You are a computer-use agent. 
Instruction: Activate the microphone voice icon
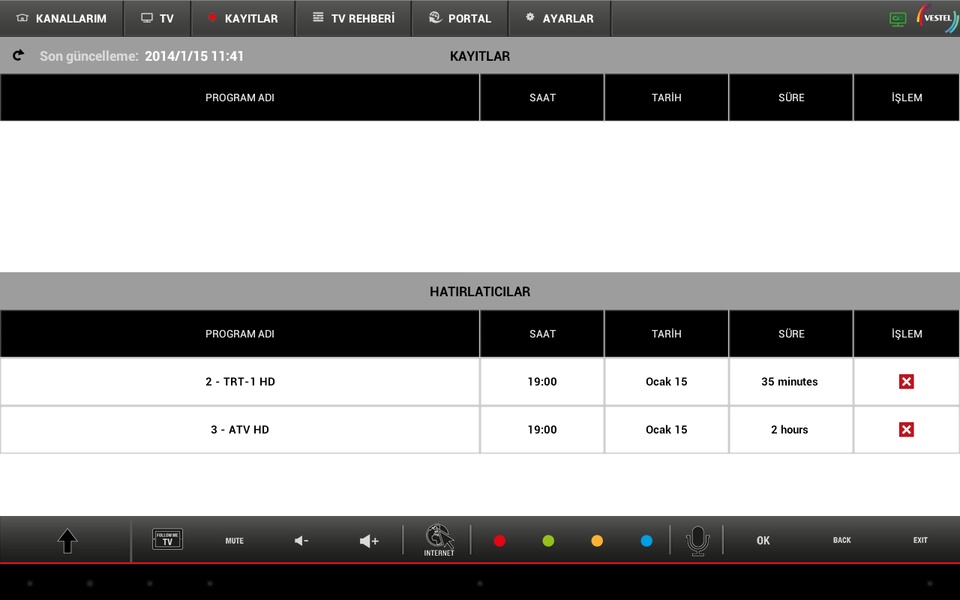(x=697, y=541)
